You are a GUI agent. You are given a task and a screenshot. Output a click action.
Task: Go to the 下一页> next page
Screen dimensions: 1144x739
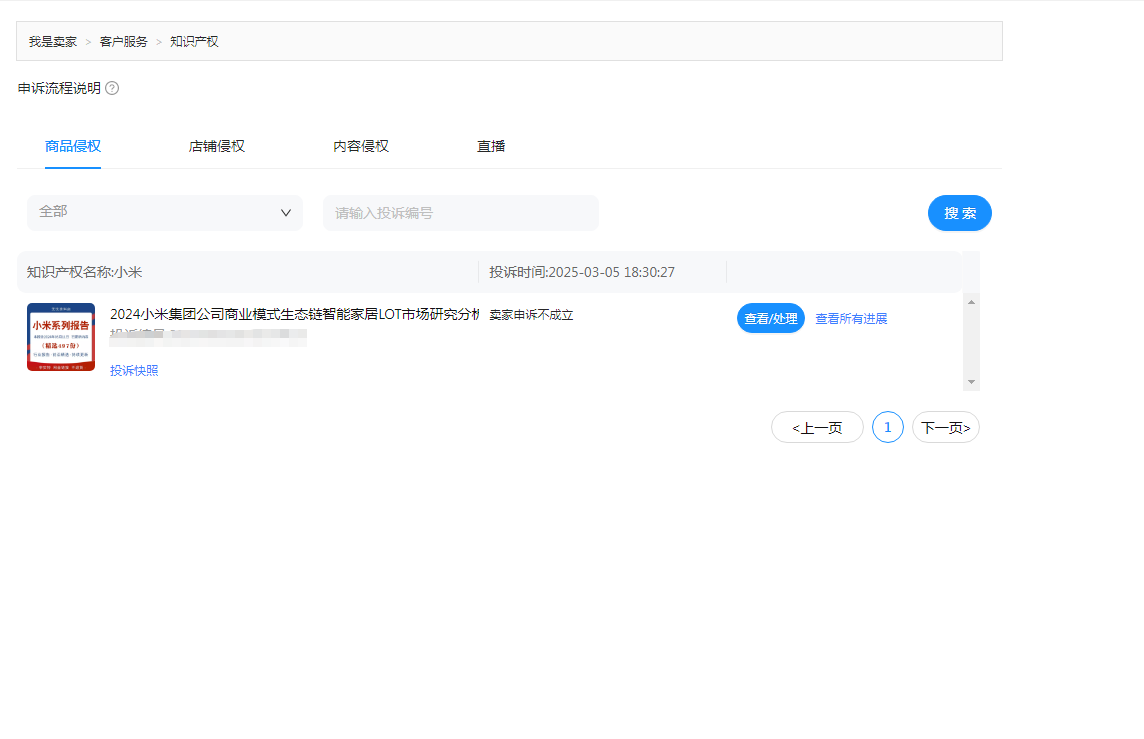[x=946, y=427]
